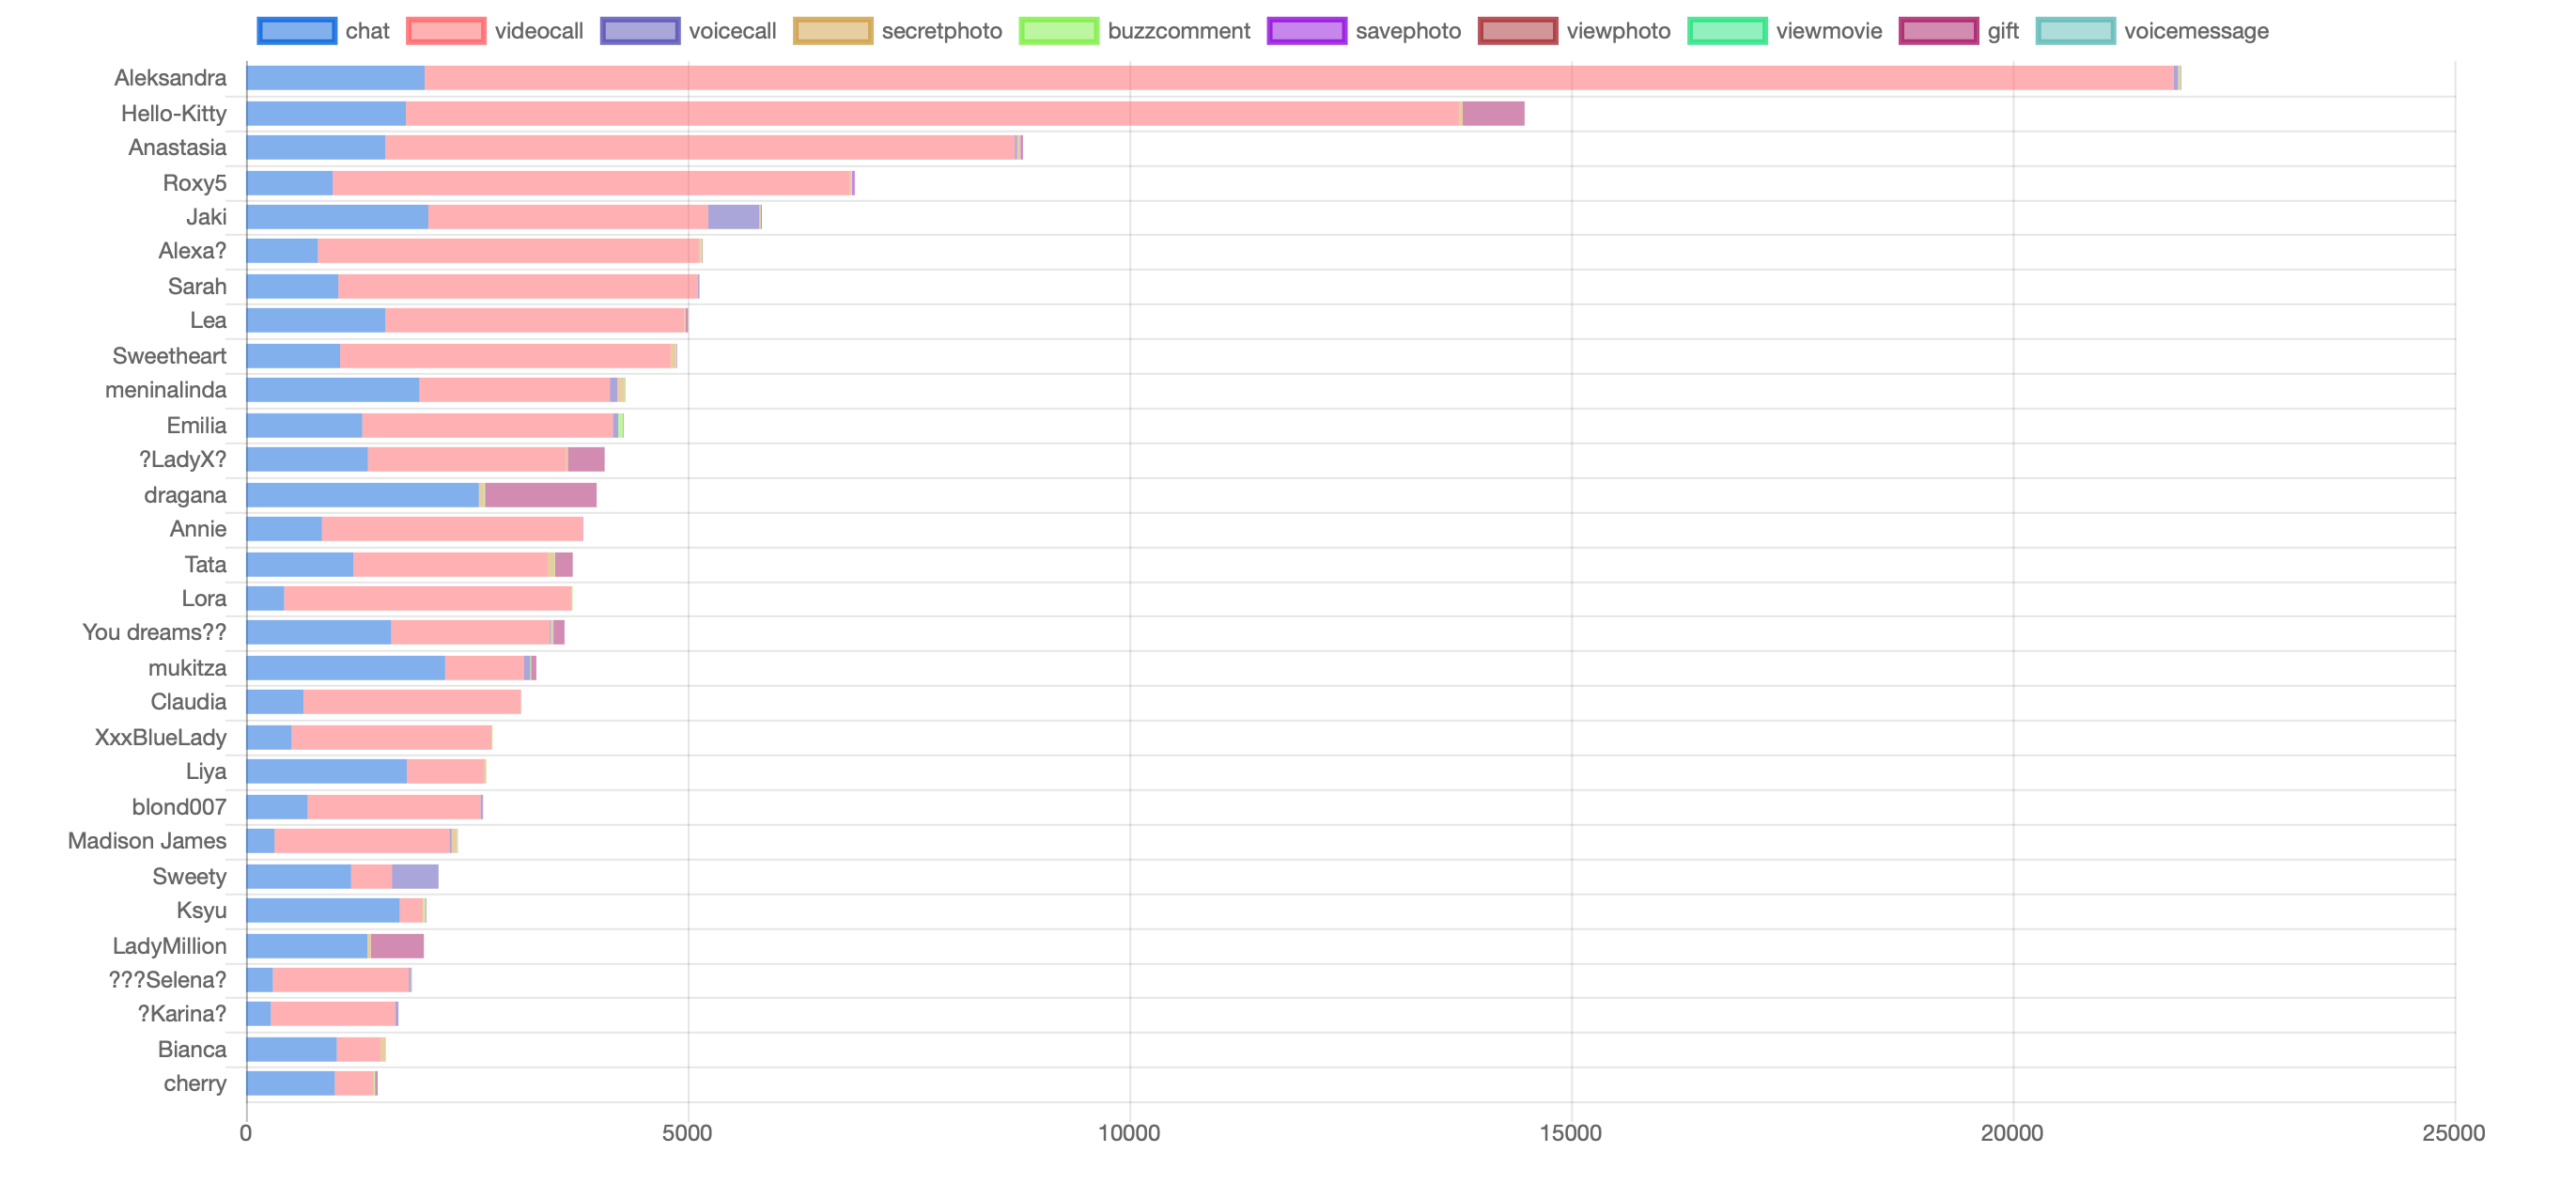The width and height of the screenshot is (2576, 1184).
Task: Click the 'meninalinda' axis label
Action: [x=166, y=390]
